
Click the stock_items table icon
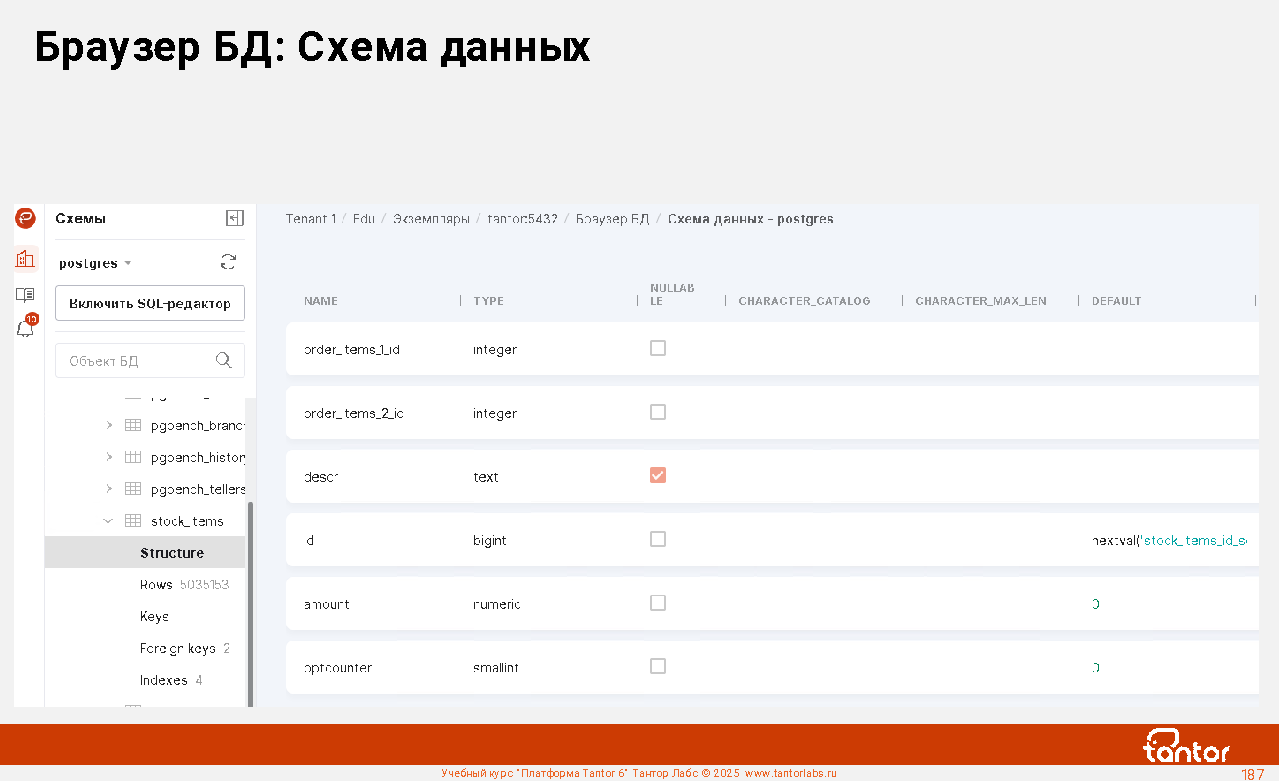(x=133, y=521)
